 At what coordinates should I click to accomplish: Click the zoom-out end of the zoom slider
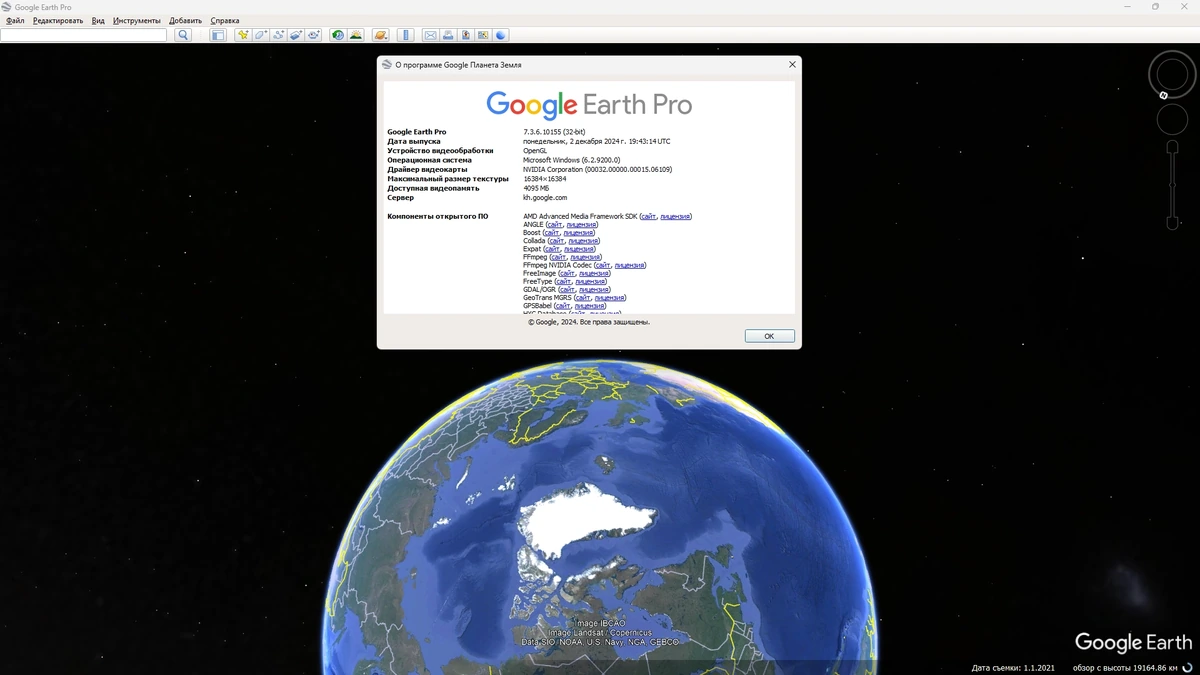click(1172, 224)
